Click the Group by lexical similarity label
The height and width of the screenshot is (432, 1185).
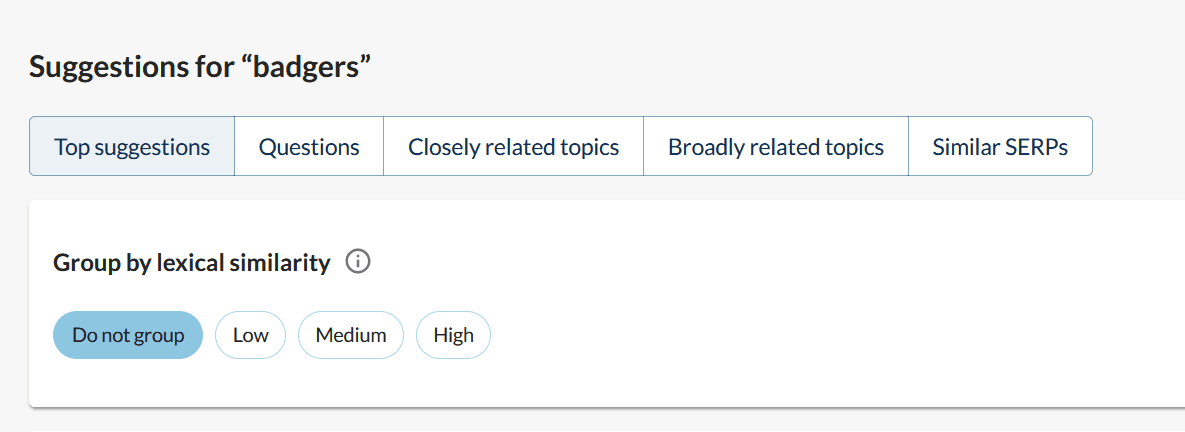point(191,263)
